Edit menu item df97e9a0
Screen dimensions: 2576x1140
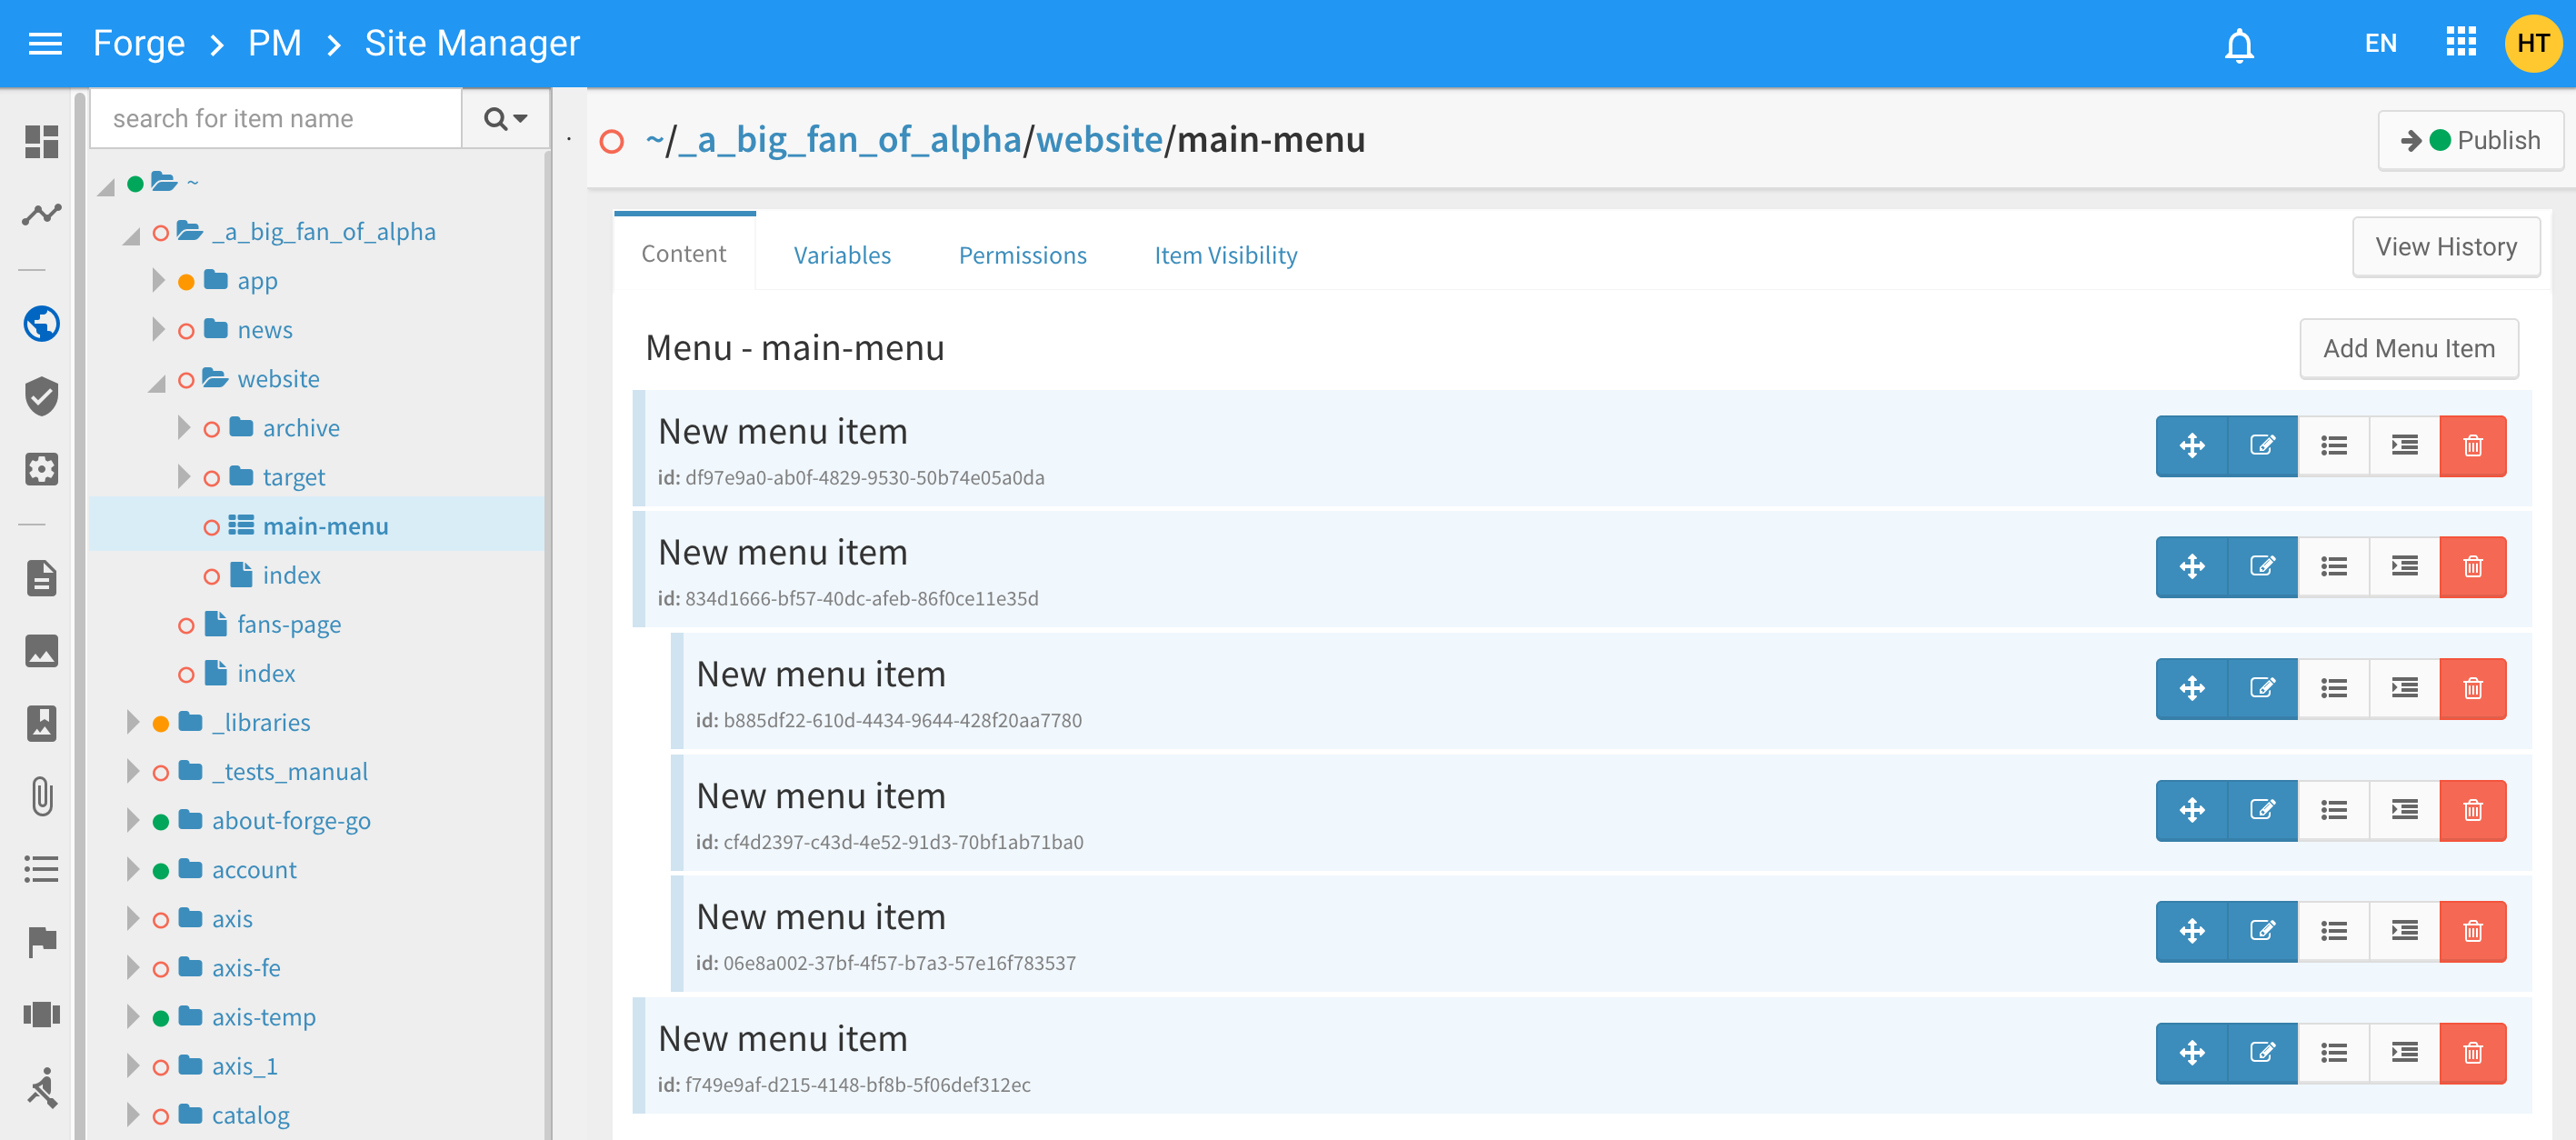pos(2262,445)
